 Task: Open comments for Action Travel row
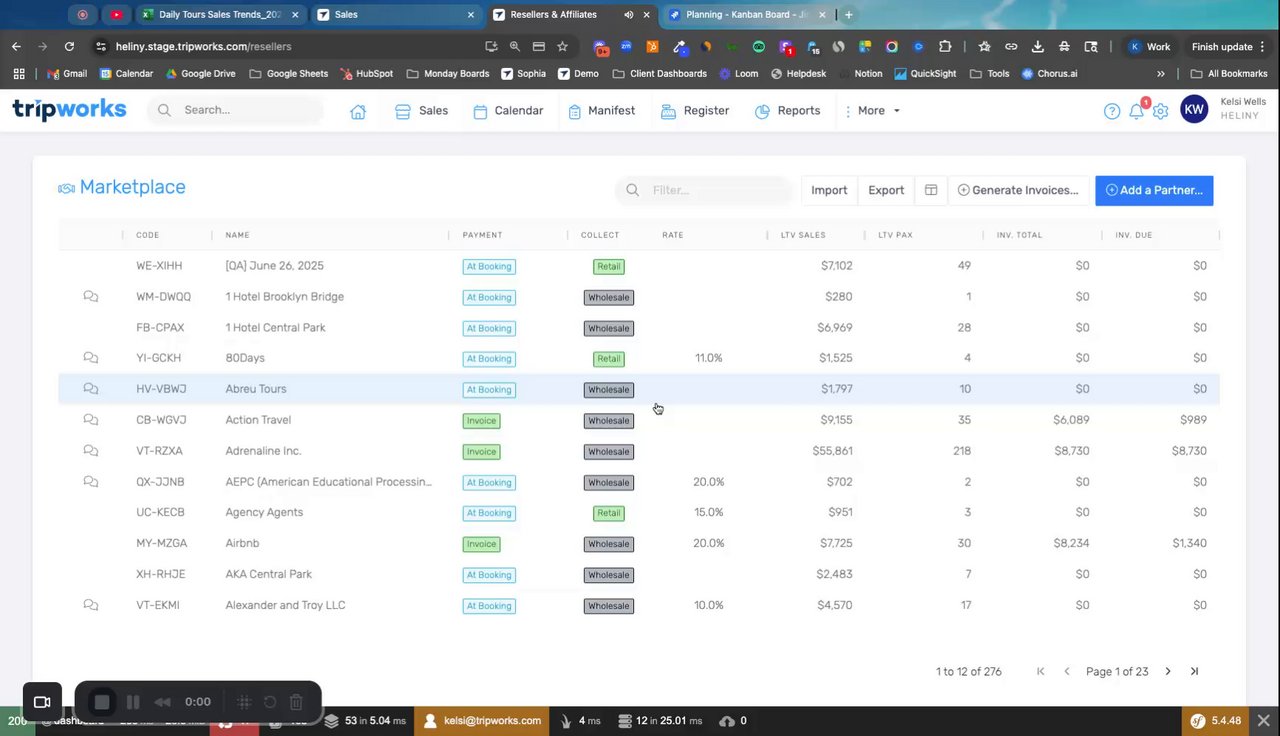tap(91, 420)
